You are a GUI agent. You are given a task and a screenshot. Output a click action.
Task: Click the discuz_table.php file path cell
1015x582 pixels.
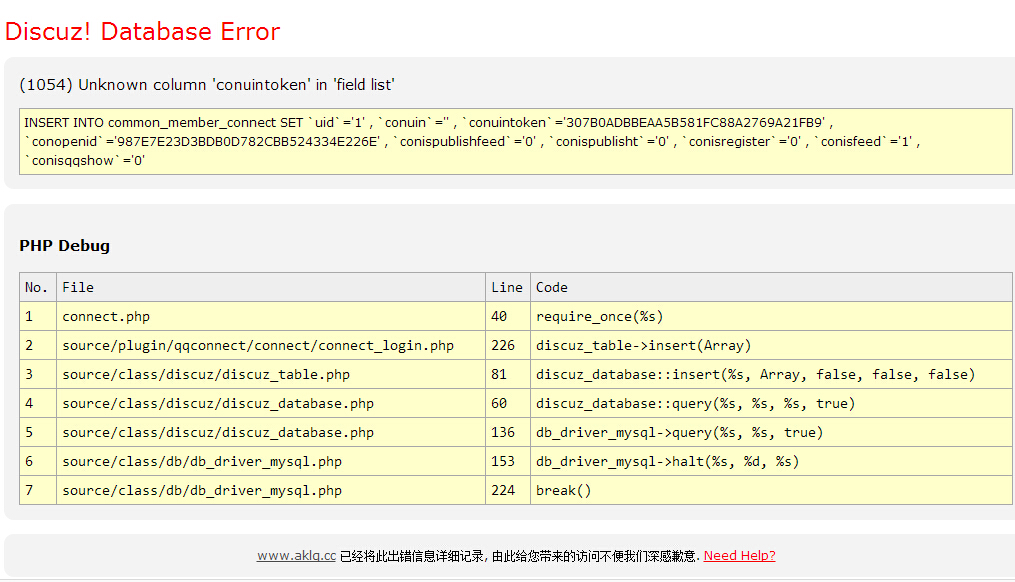pos(271,374)
